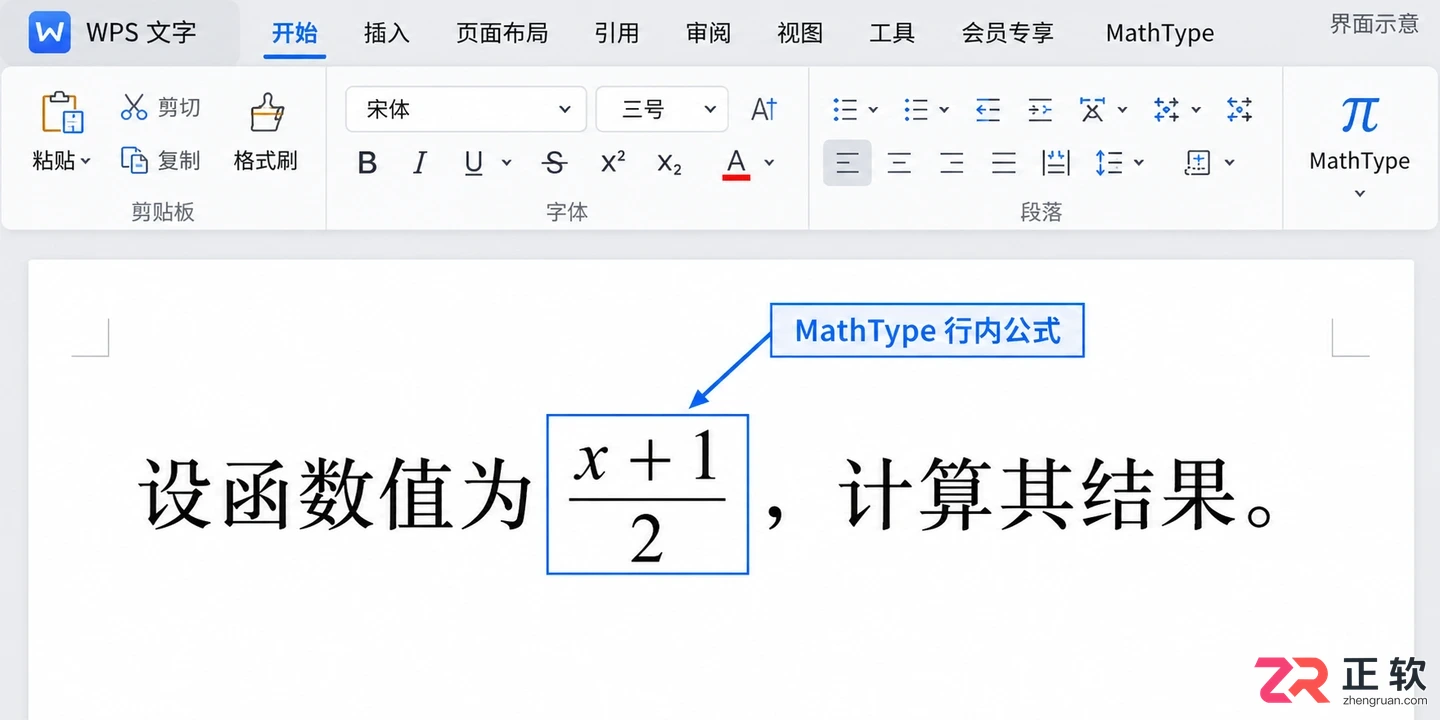Click the borders icon

1197,162
